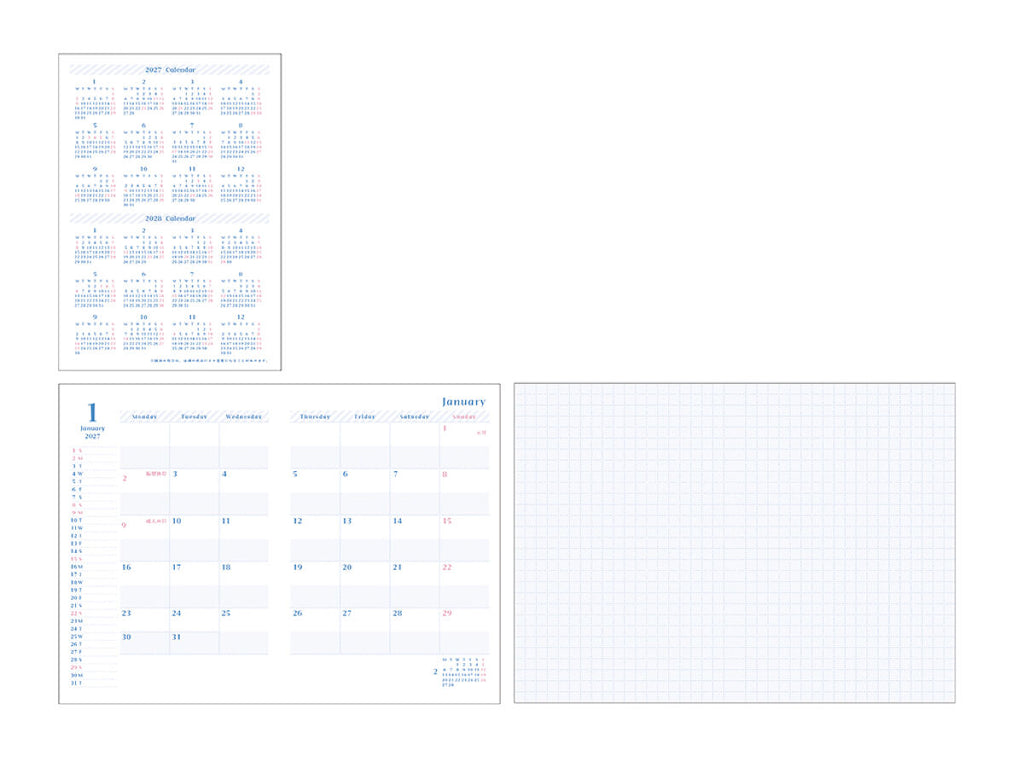Click the January title on the monthly page

click(x=464, y=402)
